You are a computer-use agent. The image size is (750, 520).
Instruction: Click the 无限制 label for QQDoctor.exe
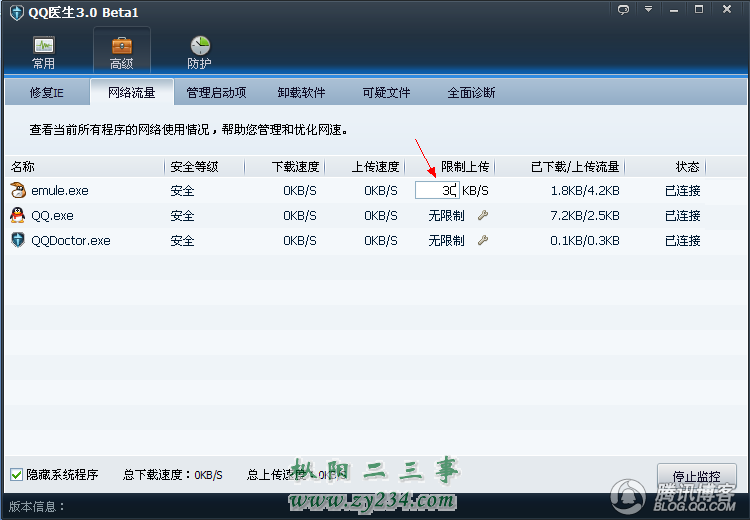(446, 240)
